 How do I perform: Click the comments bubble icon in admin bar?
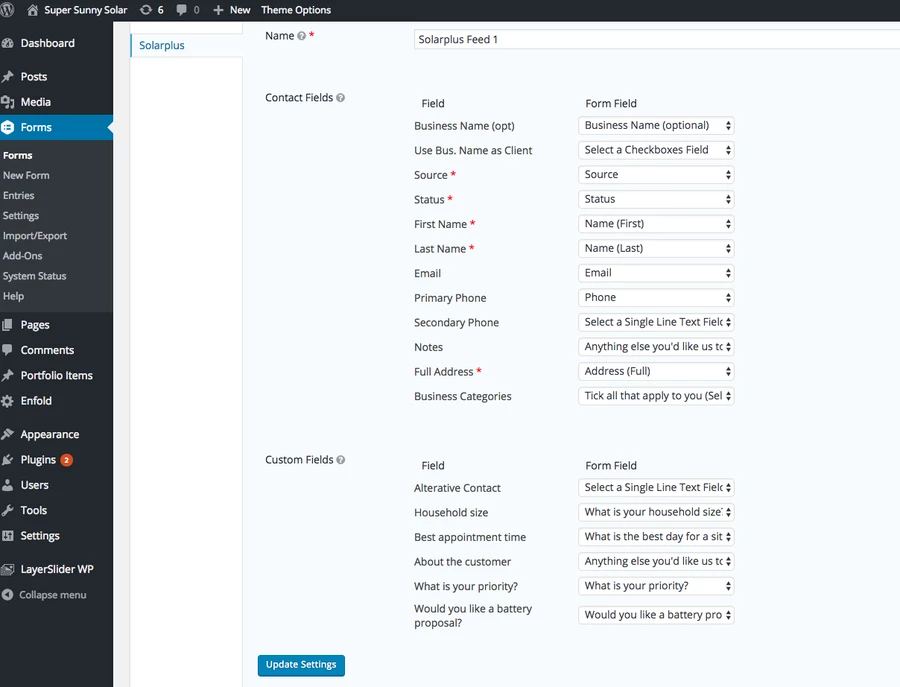pyautogui.click(x=181, y=10)
